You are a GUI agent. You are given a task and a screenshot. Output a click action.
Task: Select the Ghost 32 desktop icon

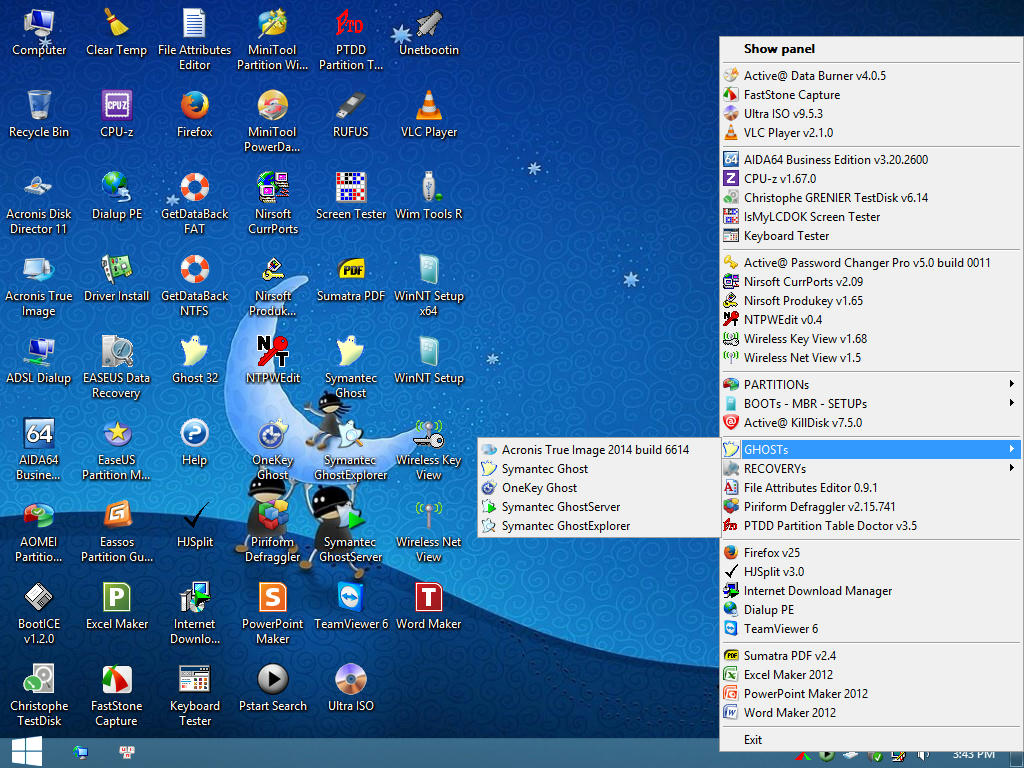click(x=195, y=360)
